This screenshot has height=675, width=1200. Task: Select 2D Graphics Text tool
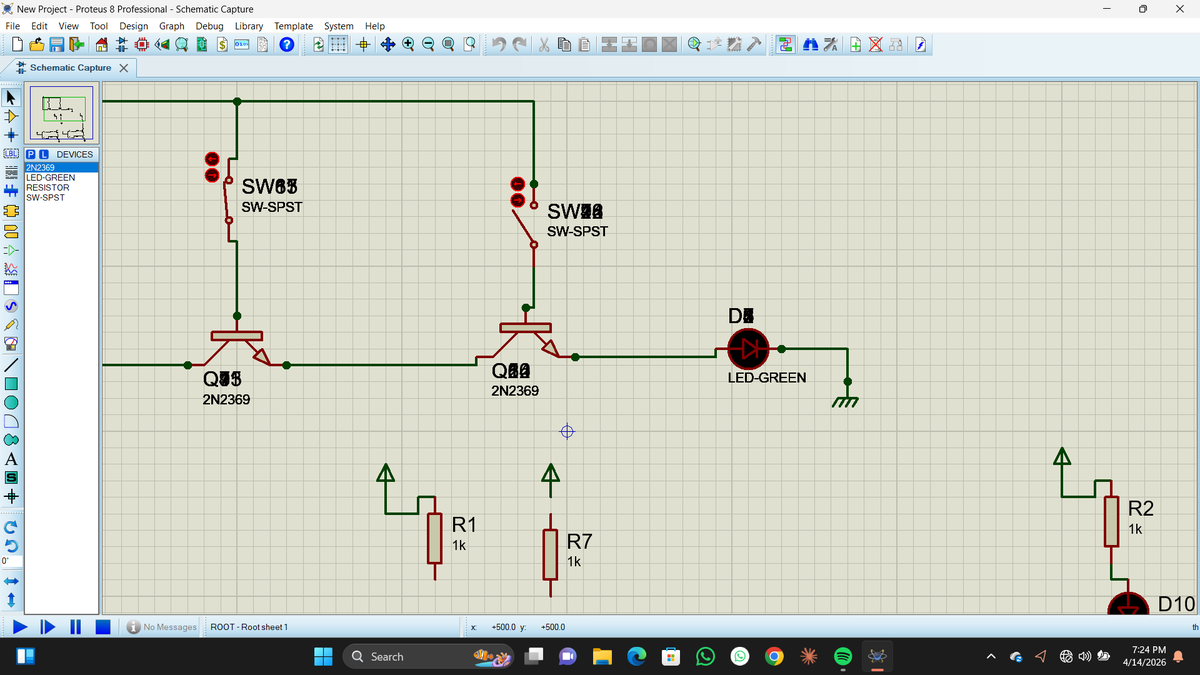coord(11,459)
